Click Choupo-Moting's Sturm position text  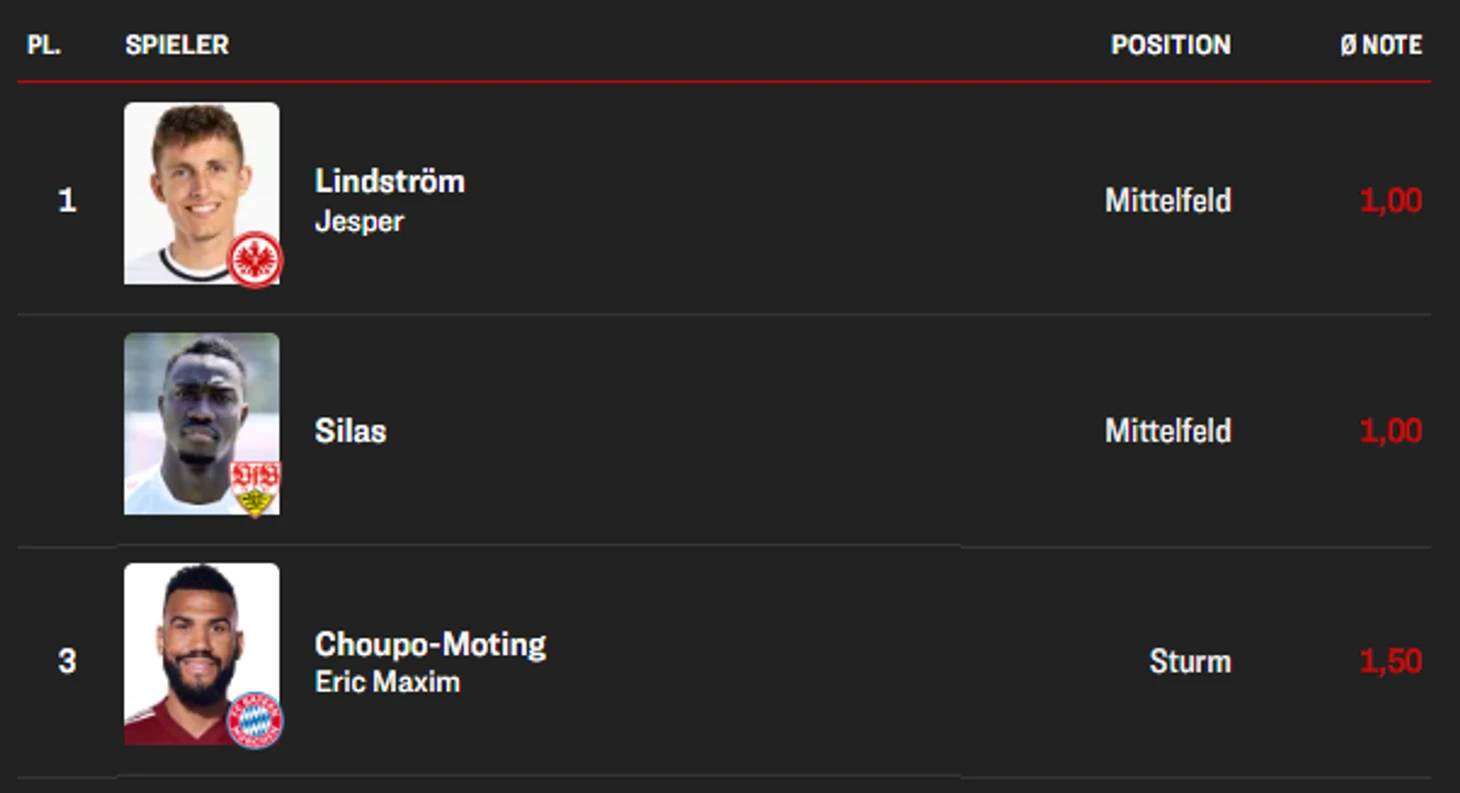(1189, 661)
